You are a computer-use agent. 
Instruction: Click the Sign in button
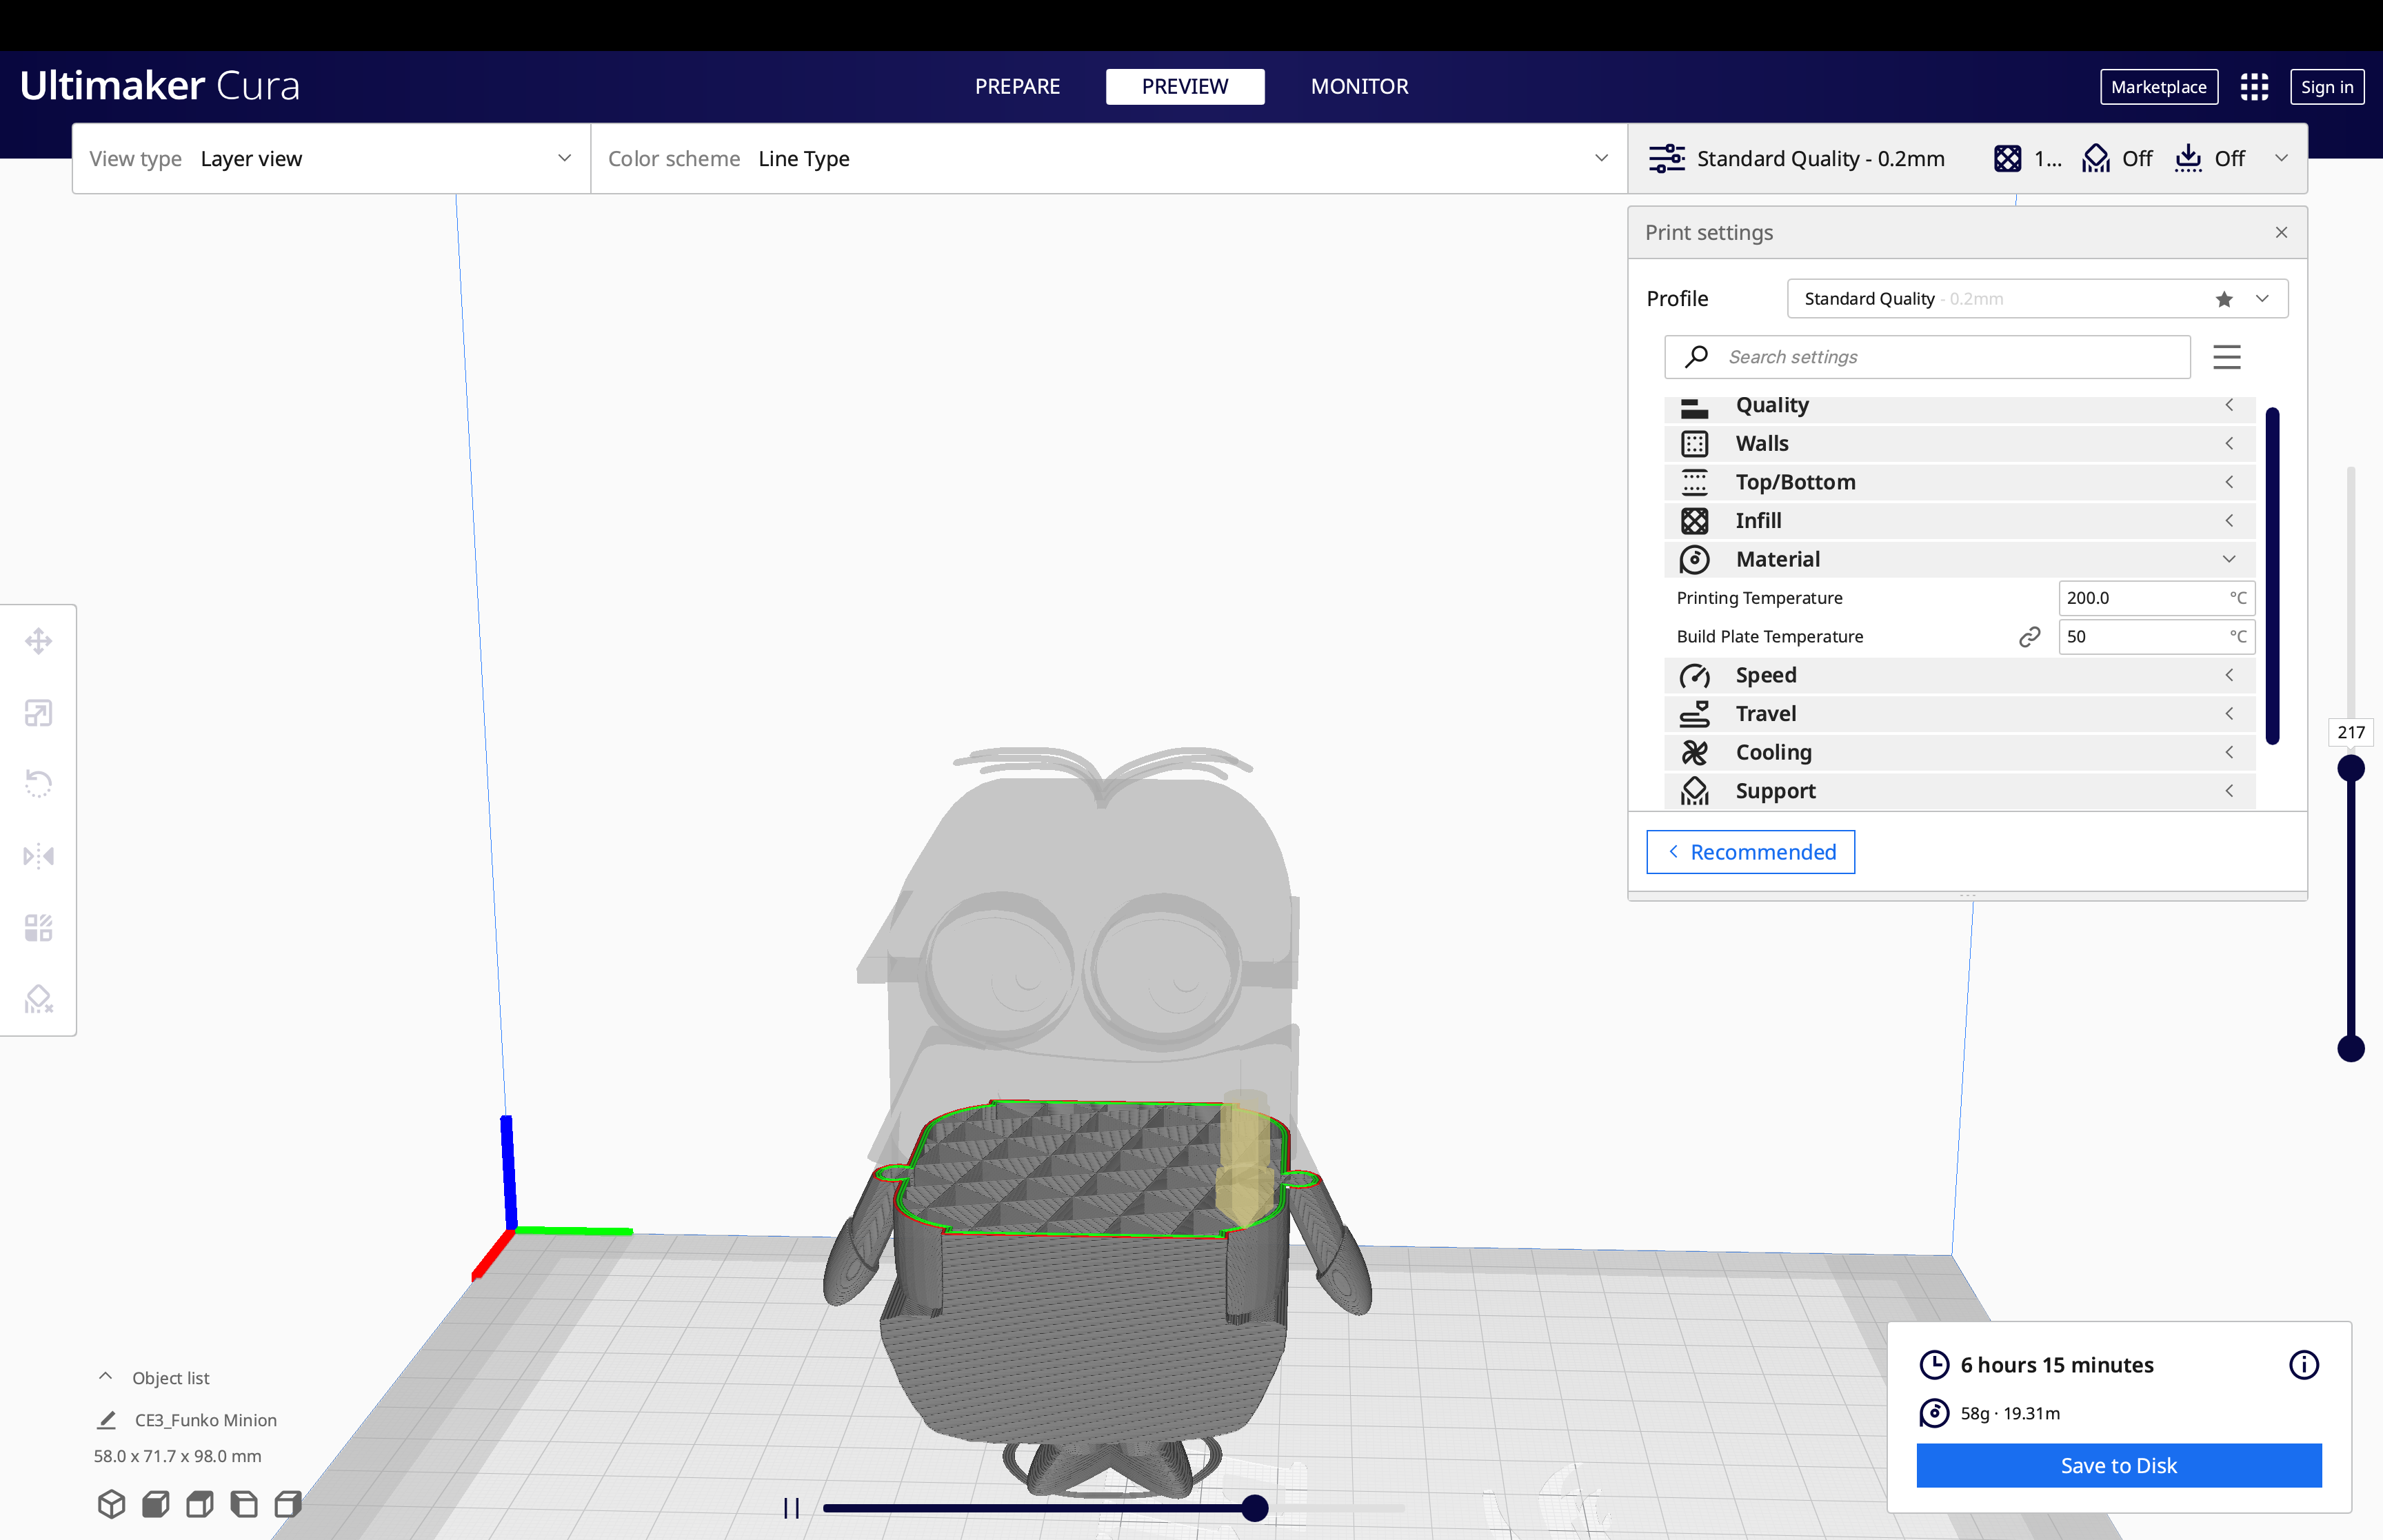click(x=2326, y=86)
